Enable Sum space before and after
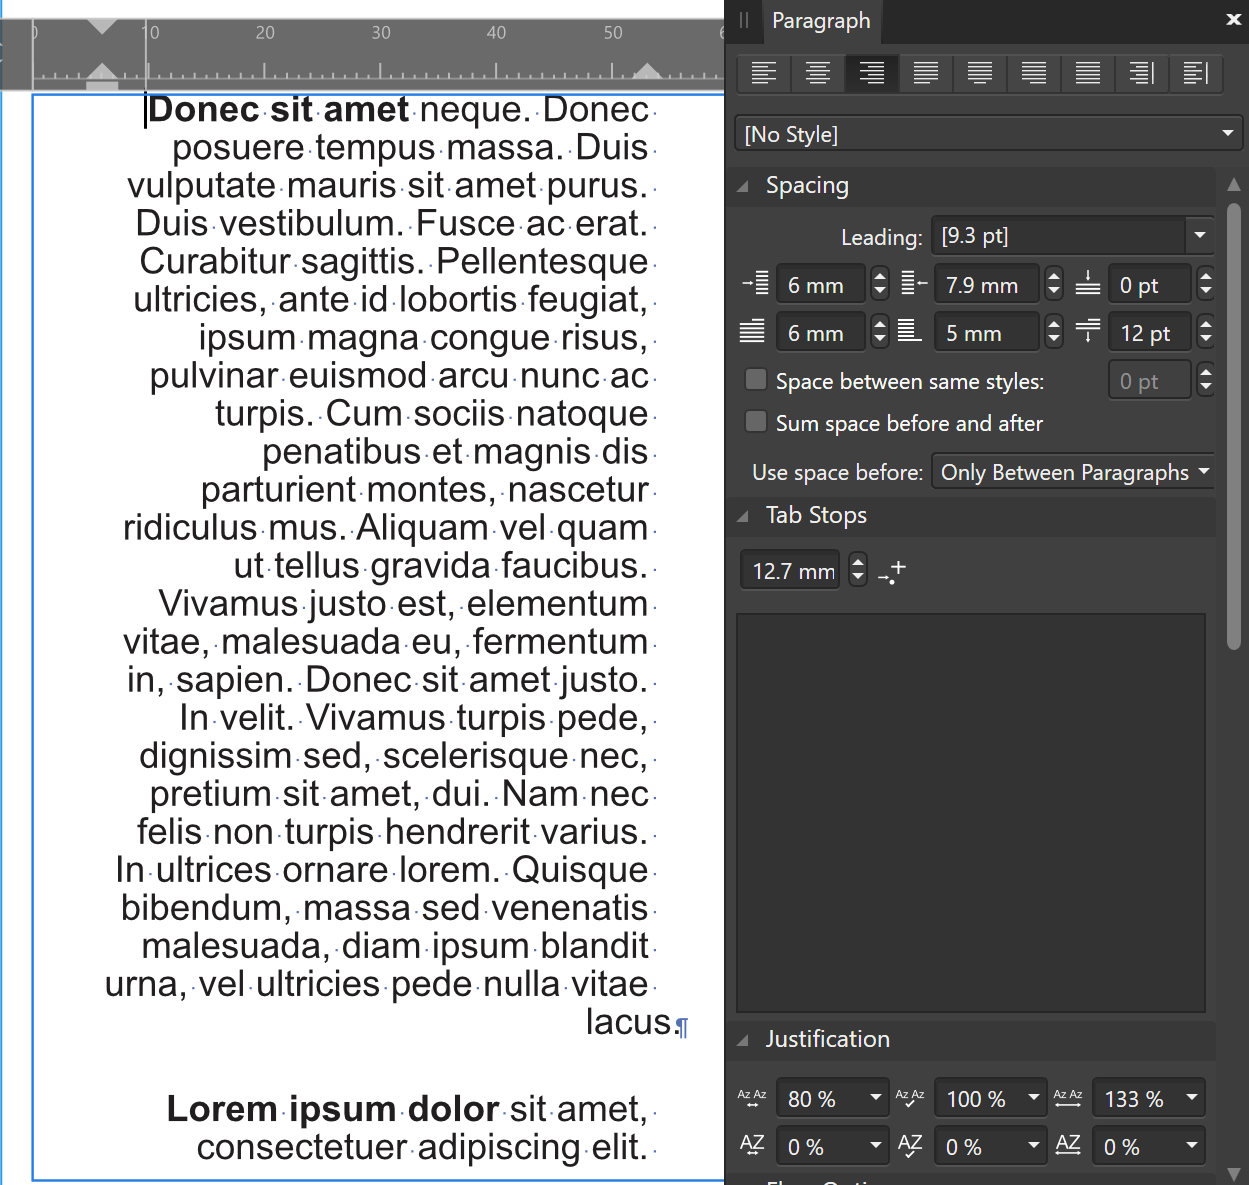Screen dimensions: 1249x1185 pos(755,422)
